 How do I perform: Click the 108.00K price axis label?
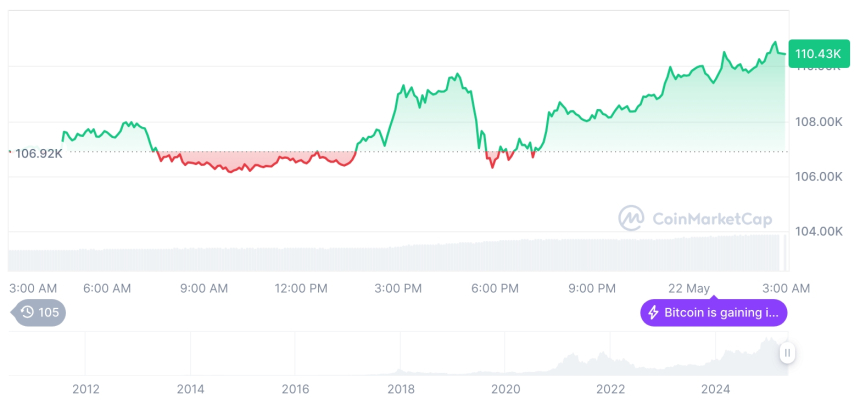click(x=817, y=122)
